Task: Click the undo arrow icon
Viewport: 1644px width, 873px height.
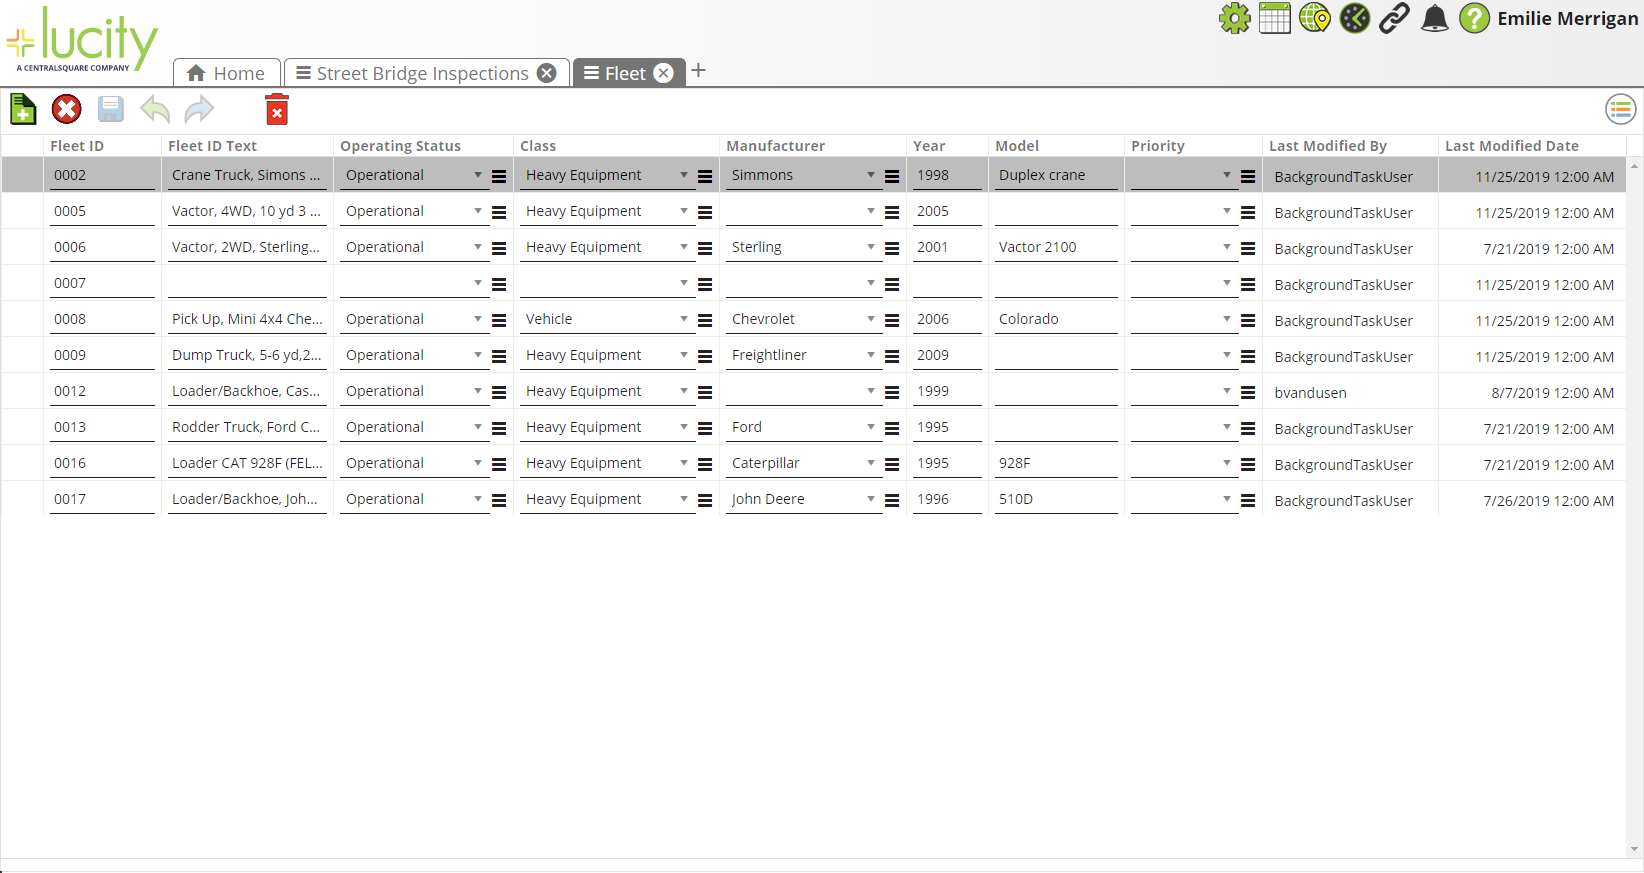Action: click(x=155, y=109)
